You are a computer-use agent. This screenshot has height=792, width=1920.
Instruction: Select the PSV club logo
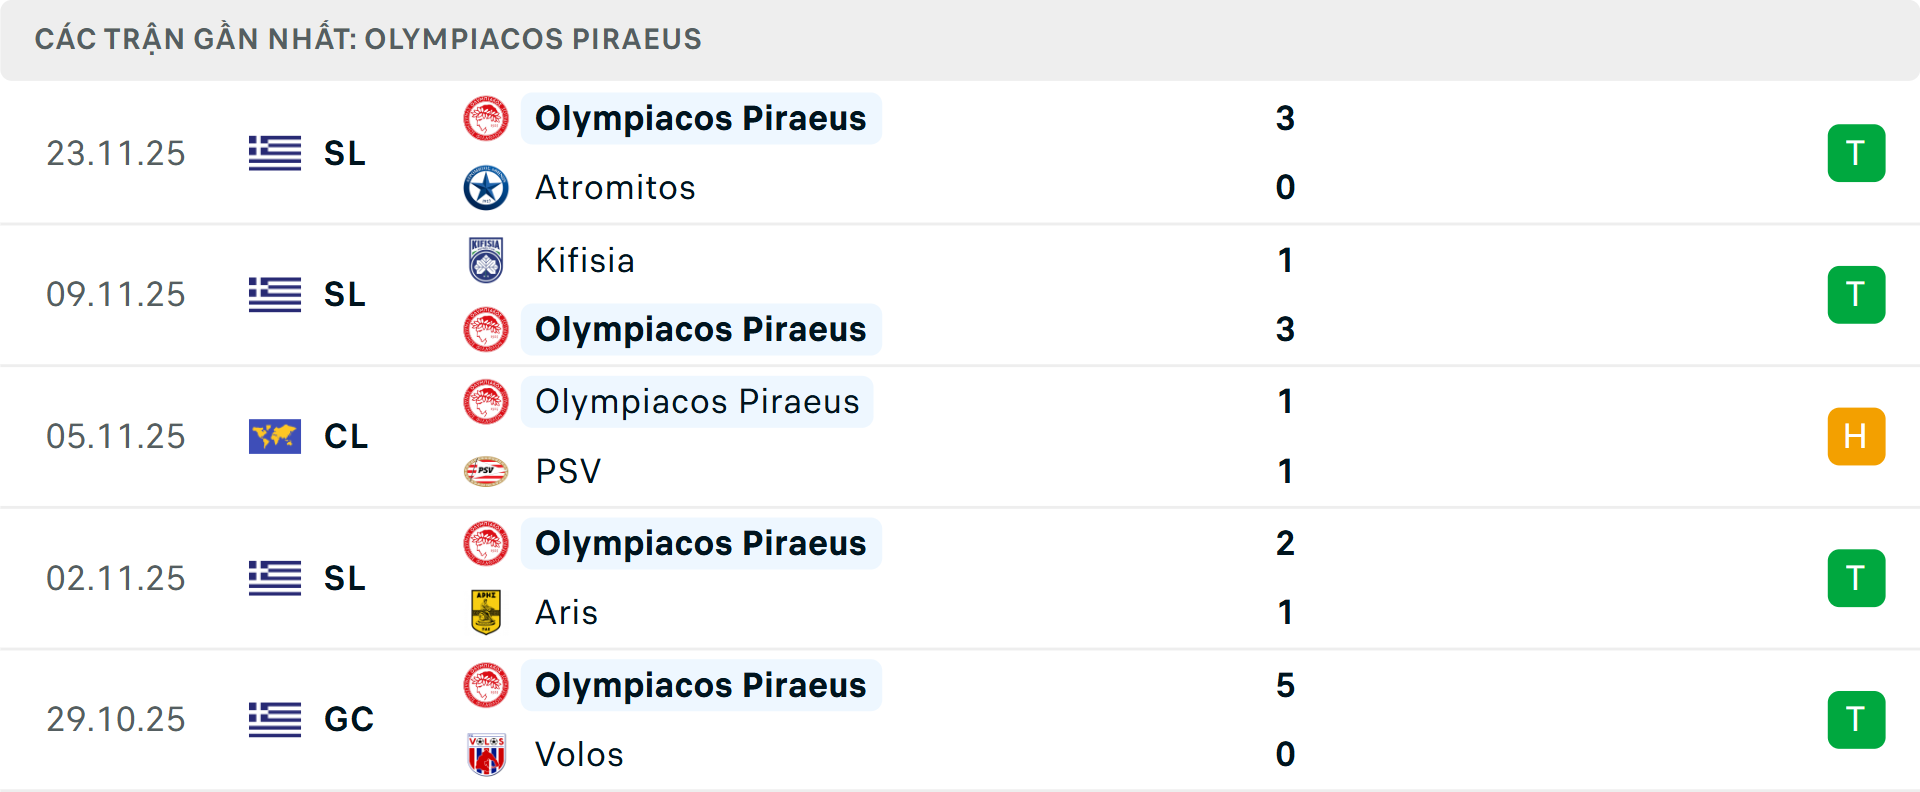click(x=486, y=471)
